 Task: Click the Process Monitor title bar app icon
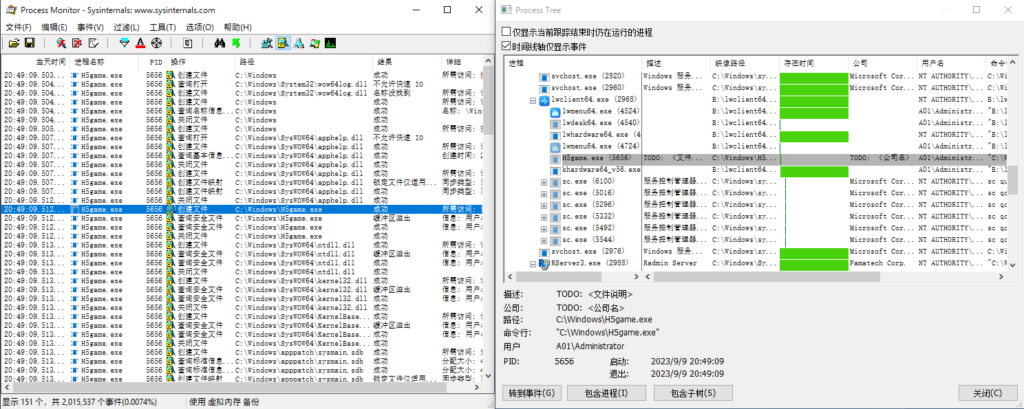10,10
